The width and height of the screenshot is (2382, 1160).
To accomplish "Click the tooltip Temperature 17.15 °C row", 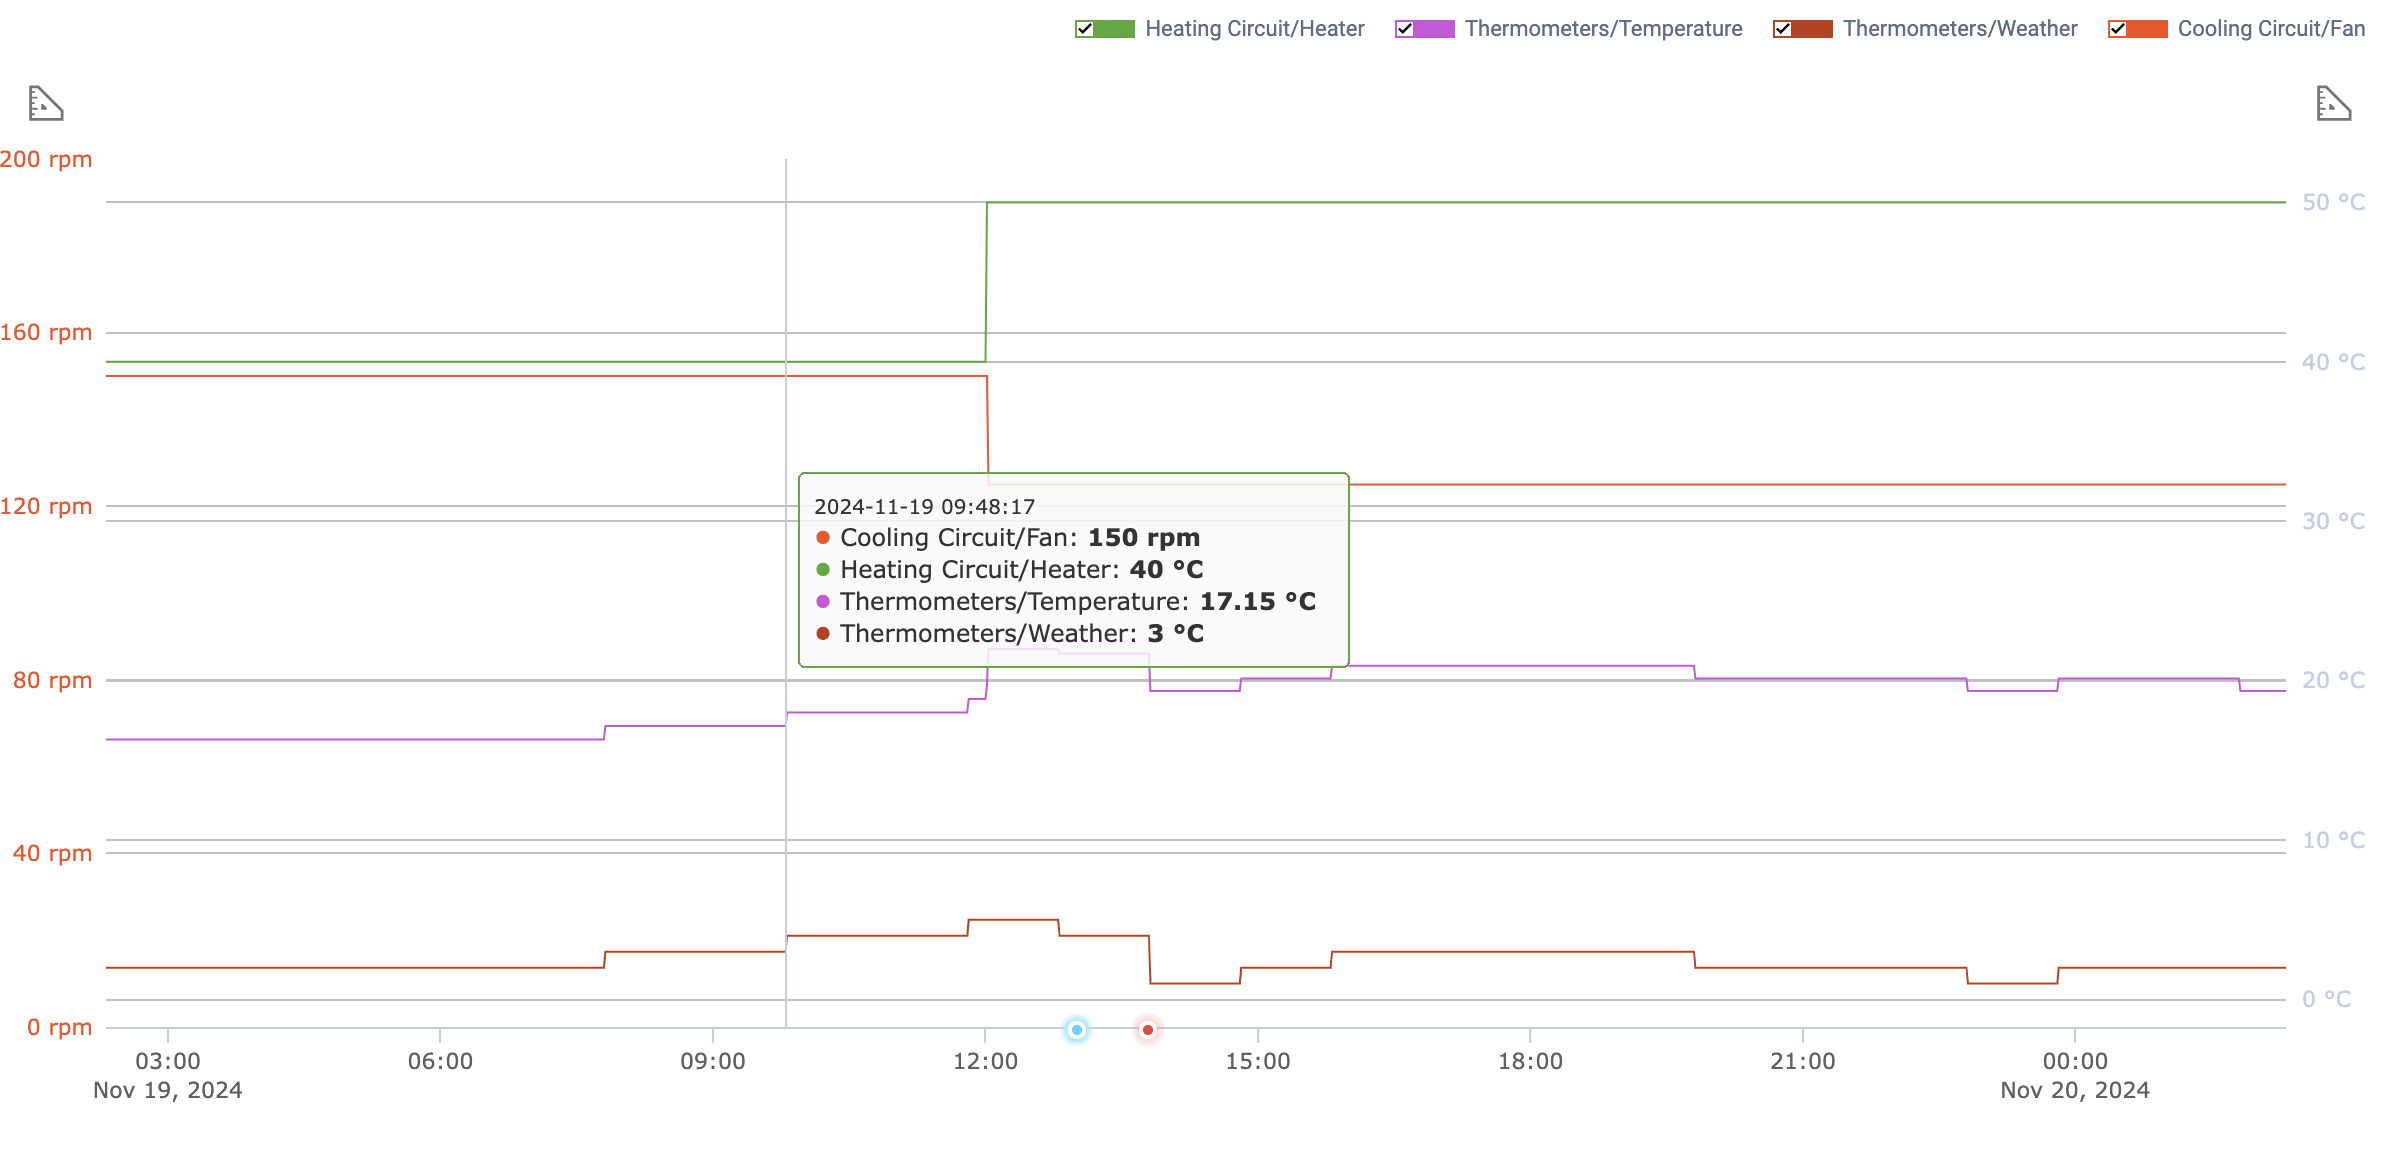I will [x=1066, y=602].
